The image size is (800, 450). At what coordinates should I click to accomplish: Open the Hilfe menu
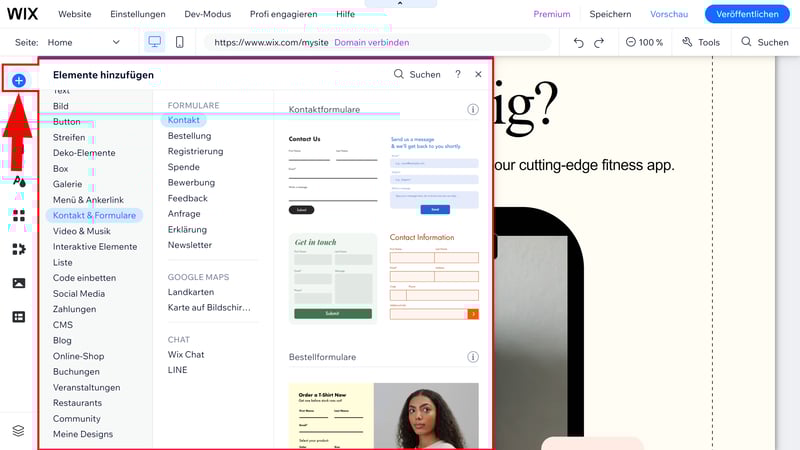pos(345,14)
